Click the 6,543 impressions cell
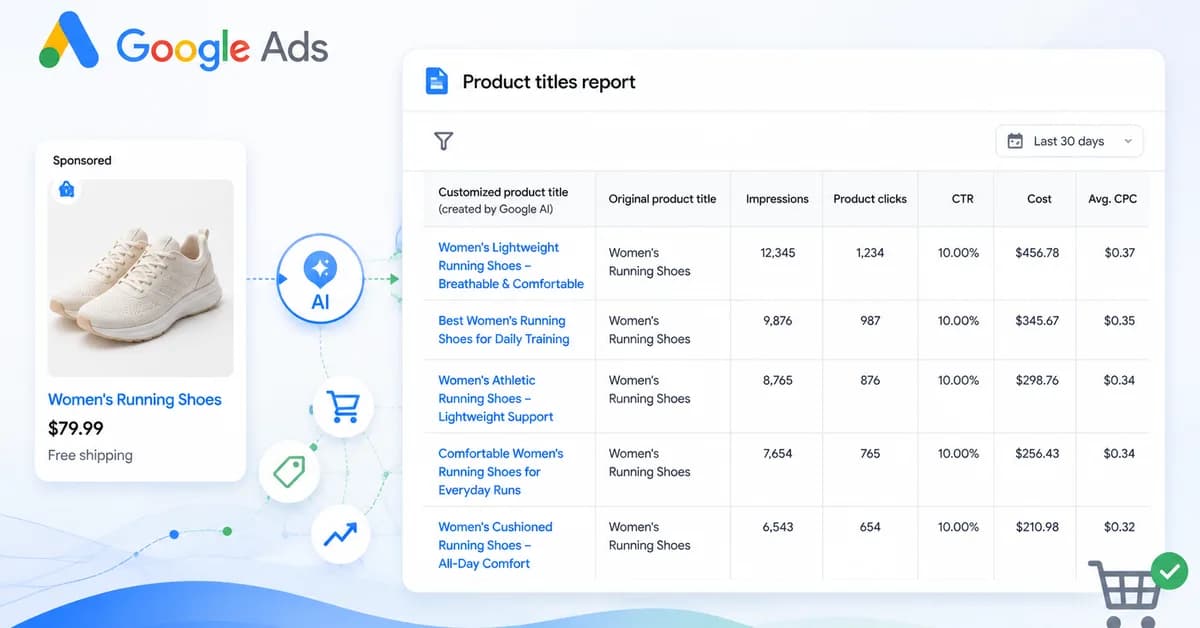This screenshot has height=628, width=1200. pos(777,527)
